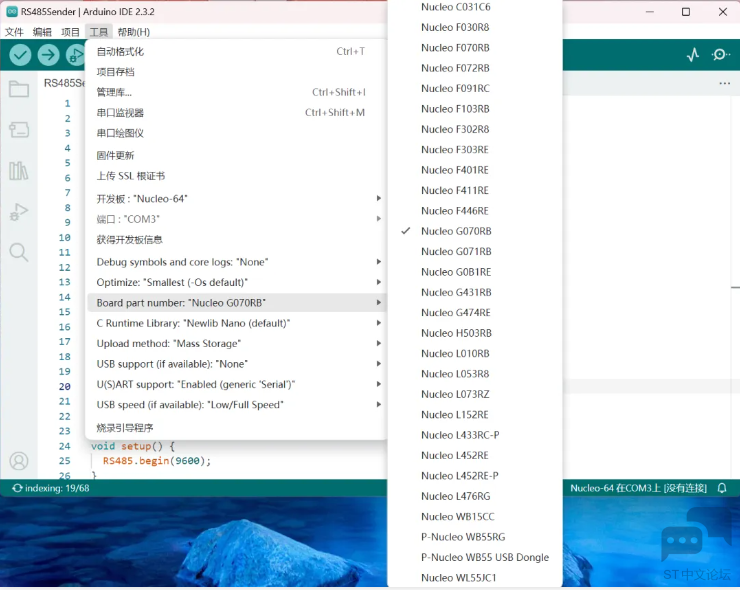Screen dimensions: 740x590
Task: Select Nucleo WL55JC1 board part
Action: [475, 578]
